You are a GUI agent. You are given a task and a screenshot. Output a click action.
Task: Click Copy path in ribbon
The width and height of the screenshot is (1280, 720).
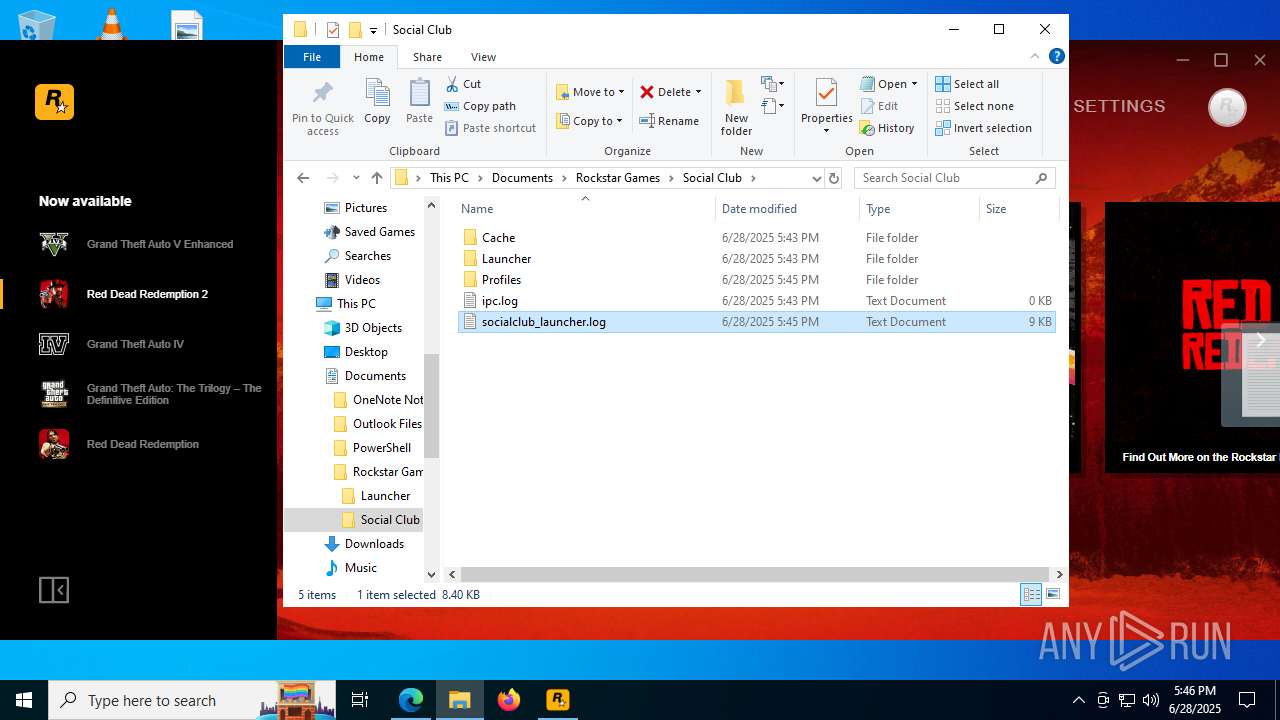point(480,106)
